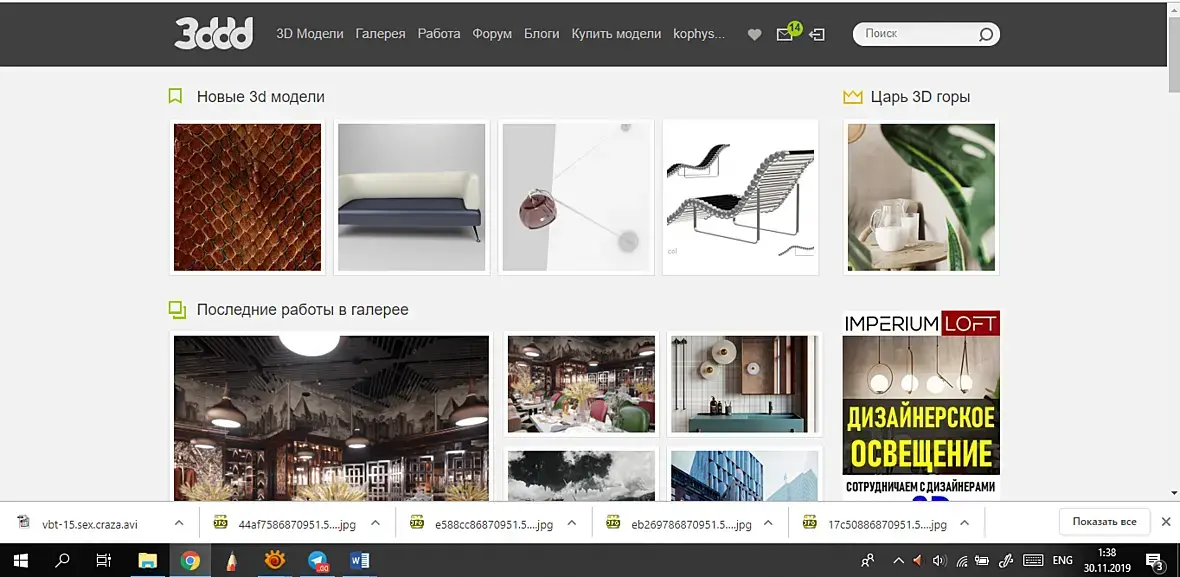Open the XnView eye icon on taskbar
The height and width of the screenshot is (577, 1180).
coord(275,560)
